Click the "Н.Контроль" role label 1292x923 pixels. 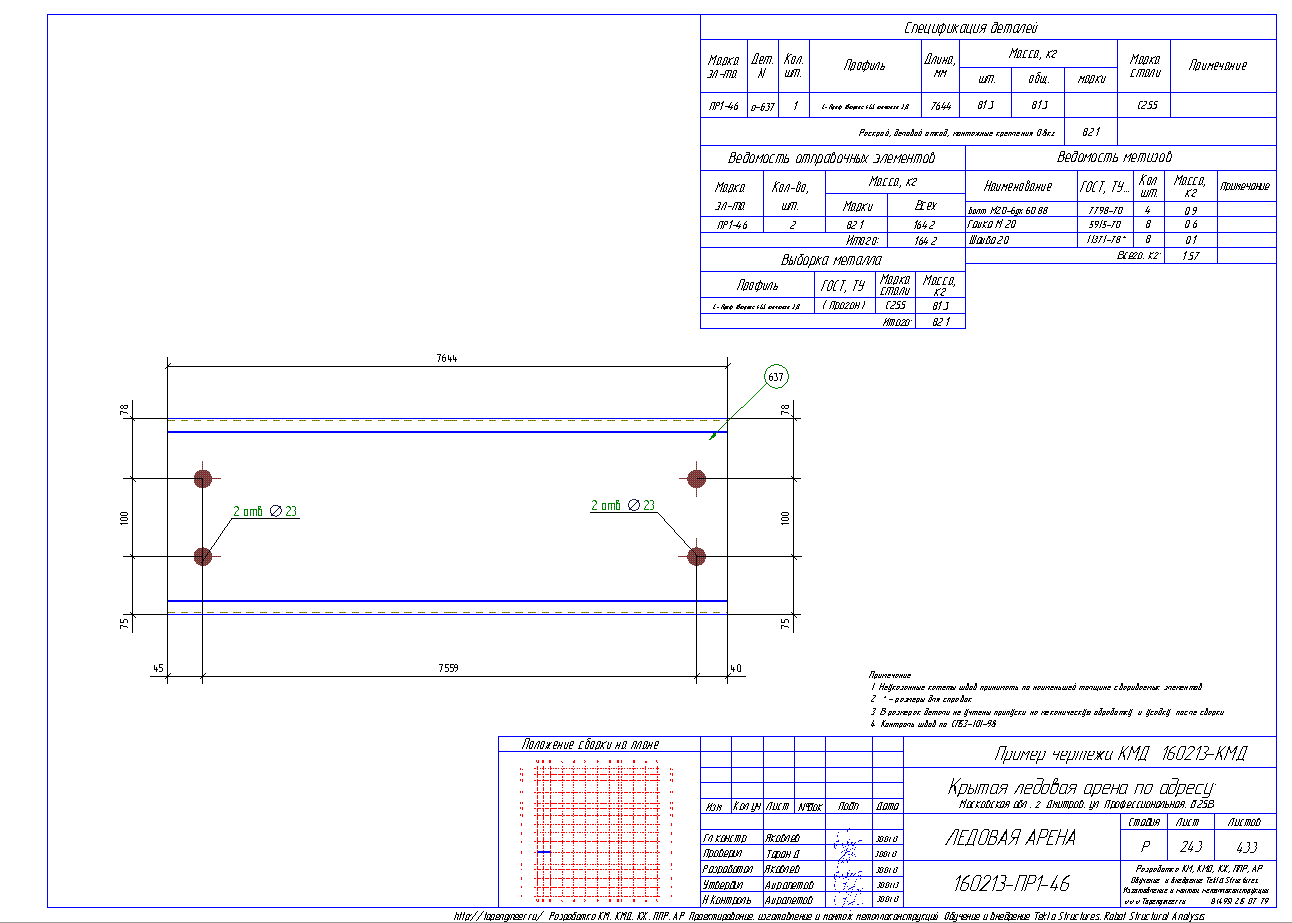727,899
